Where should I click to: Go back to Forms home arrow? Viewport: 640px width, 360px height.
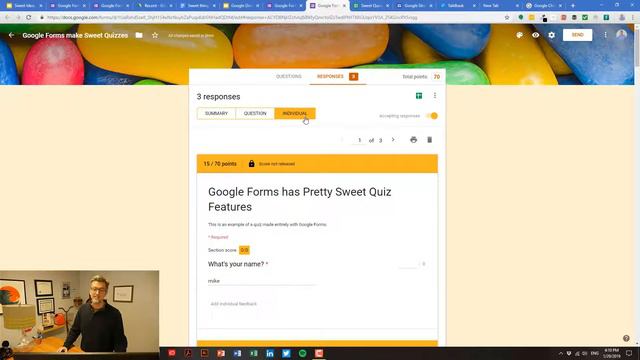(x=11, y=35)
